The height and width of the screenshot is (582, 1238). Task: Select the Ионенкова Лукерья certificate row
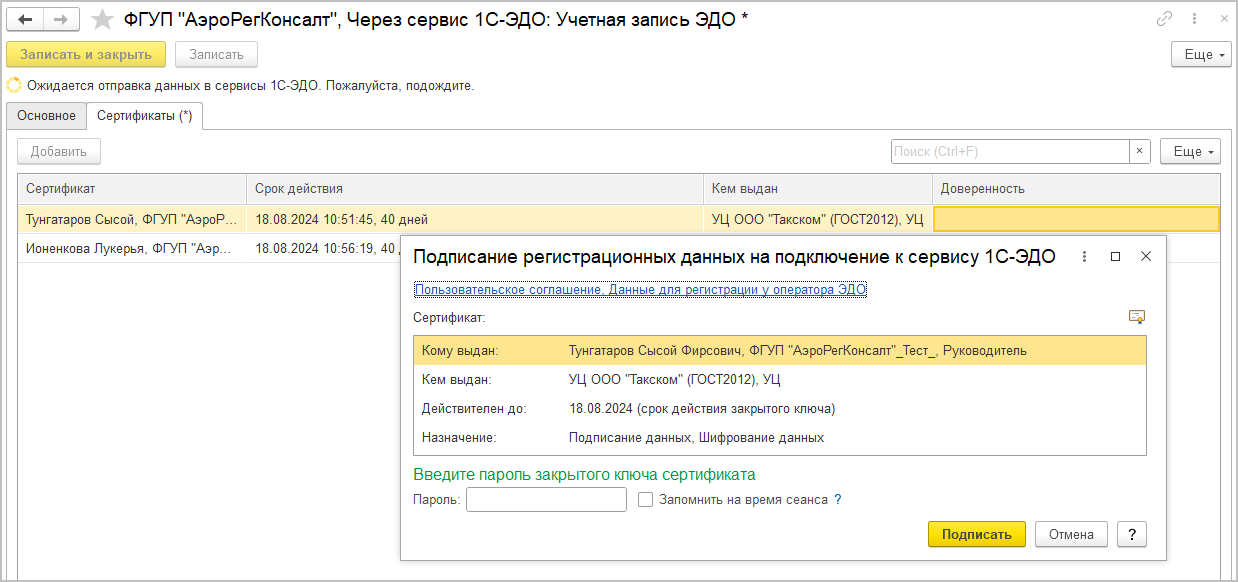(x=130, y=248)
